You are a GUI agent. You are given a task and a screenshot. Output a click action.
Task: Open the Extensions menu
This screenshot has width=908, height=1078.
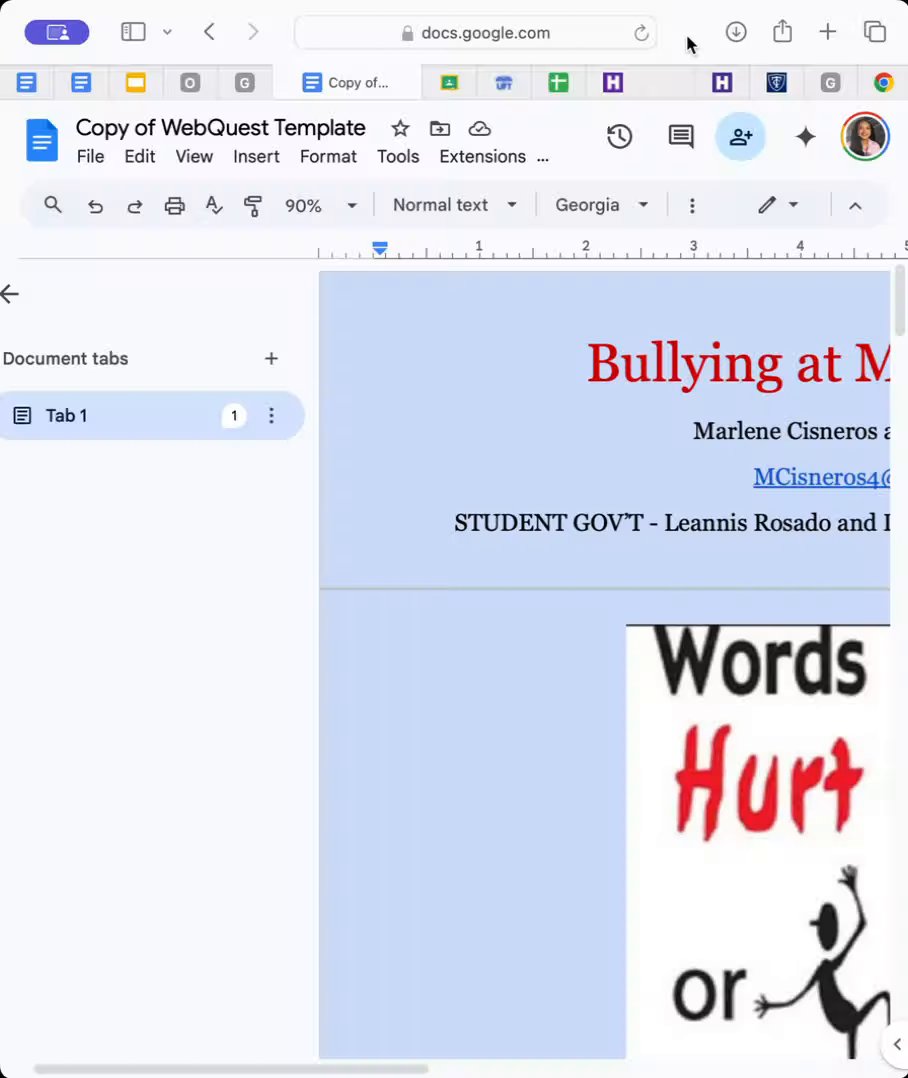tap(483, 157)
